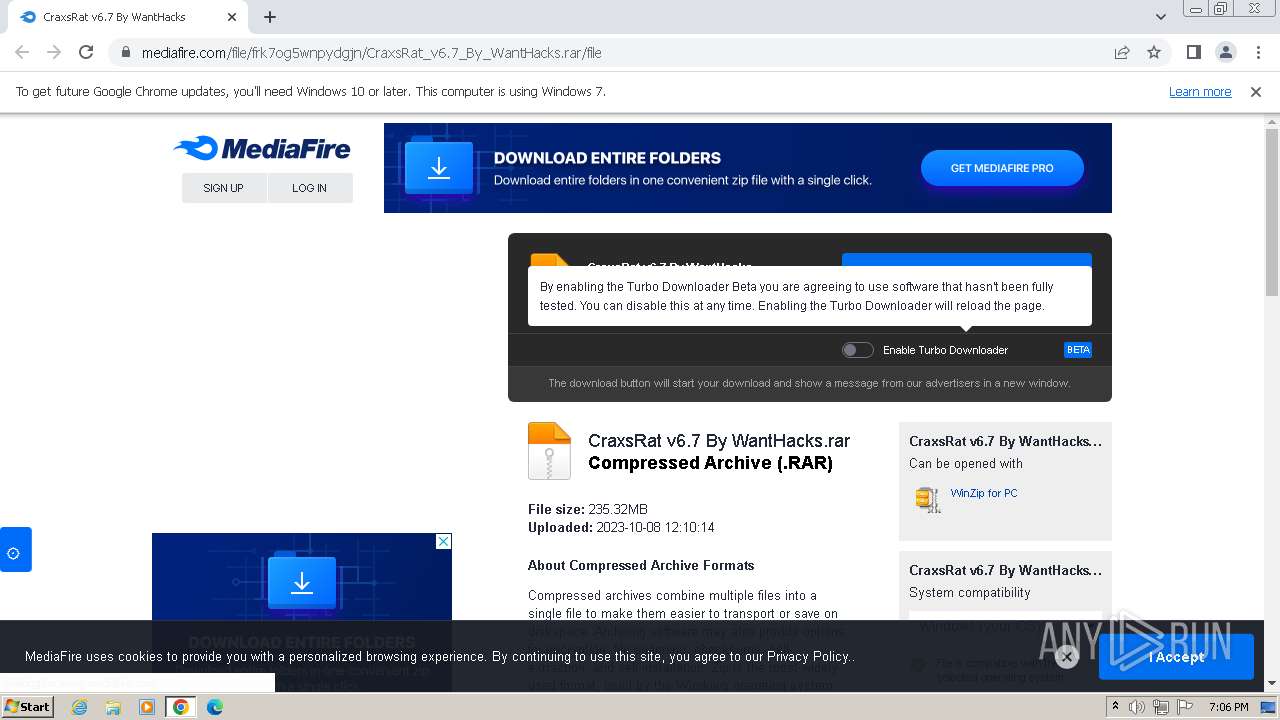The height and width of the screenshot is (720, 1280).
Task: Reload the MediaFire page
Action: coord(86,53)
